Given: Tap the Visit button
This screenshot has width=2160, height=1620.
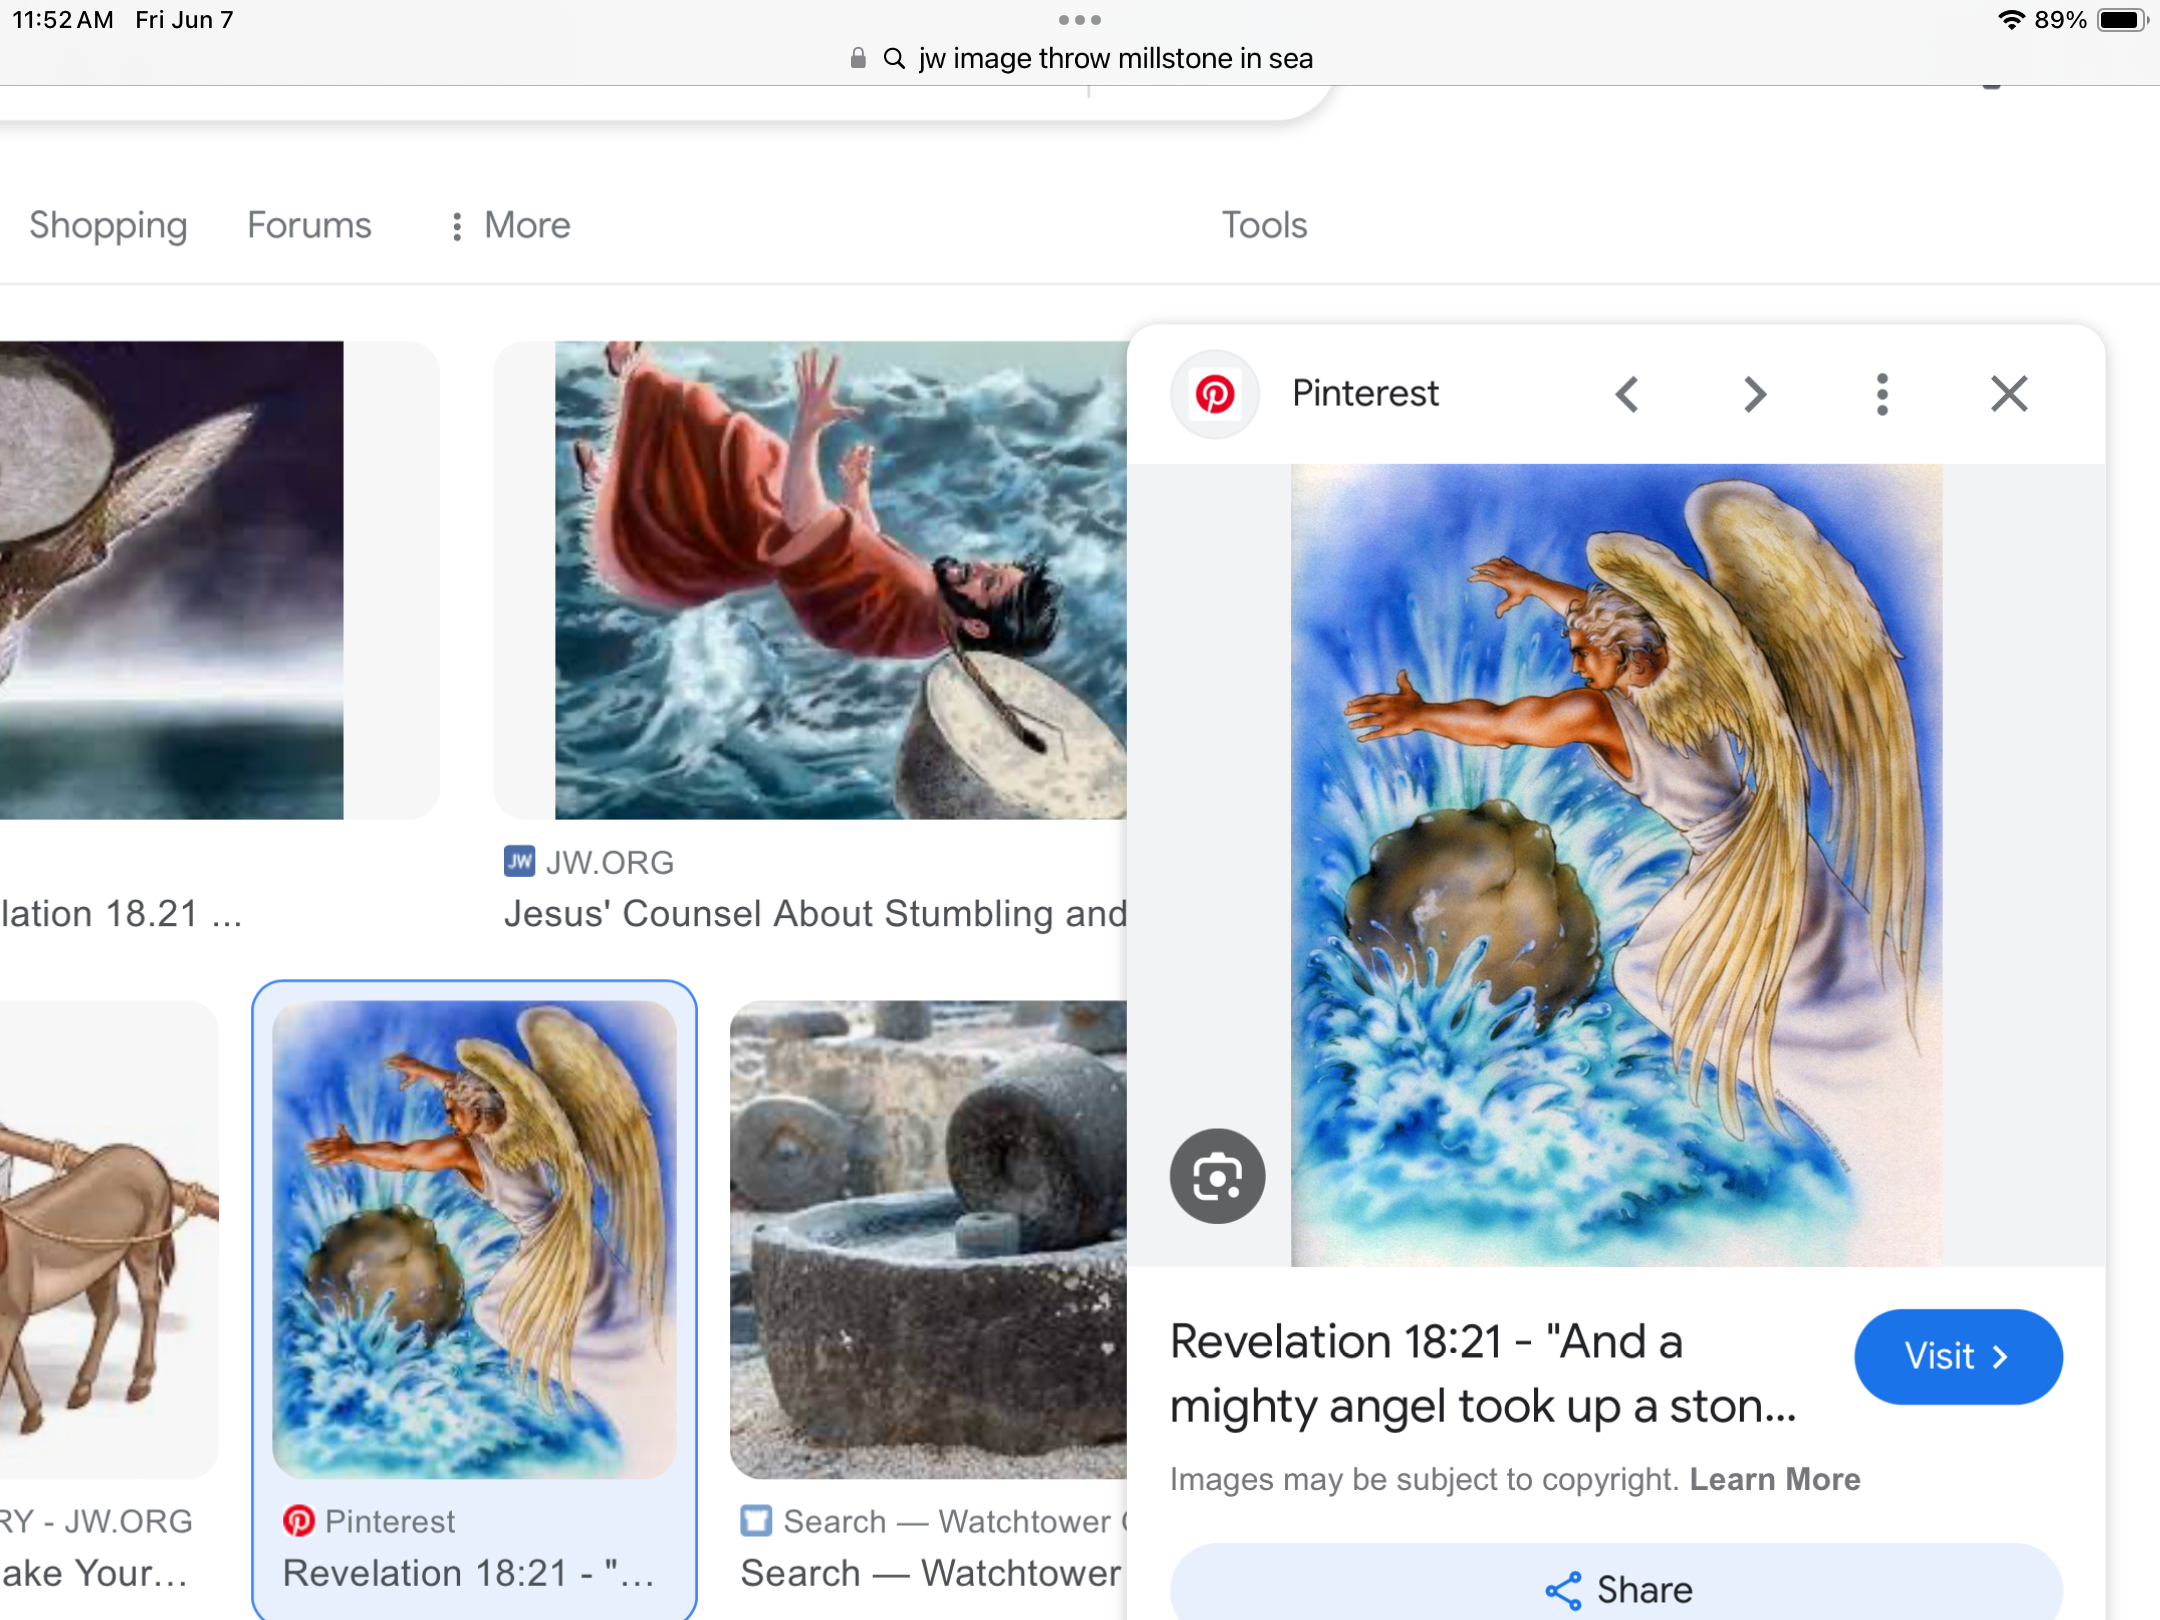Looking at the screenshot, I should pyautogui.click(x=1958, y=1356).
